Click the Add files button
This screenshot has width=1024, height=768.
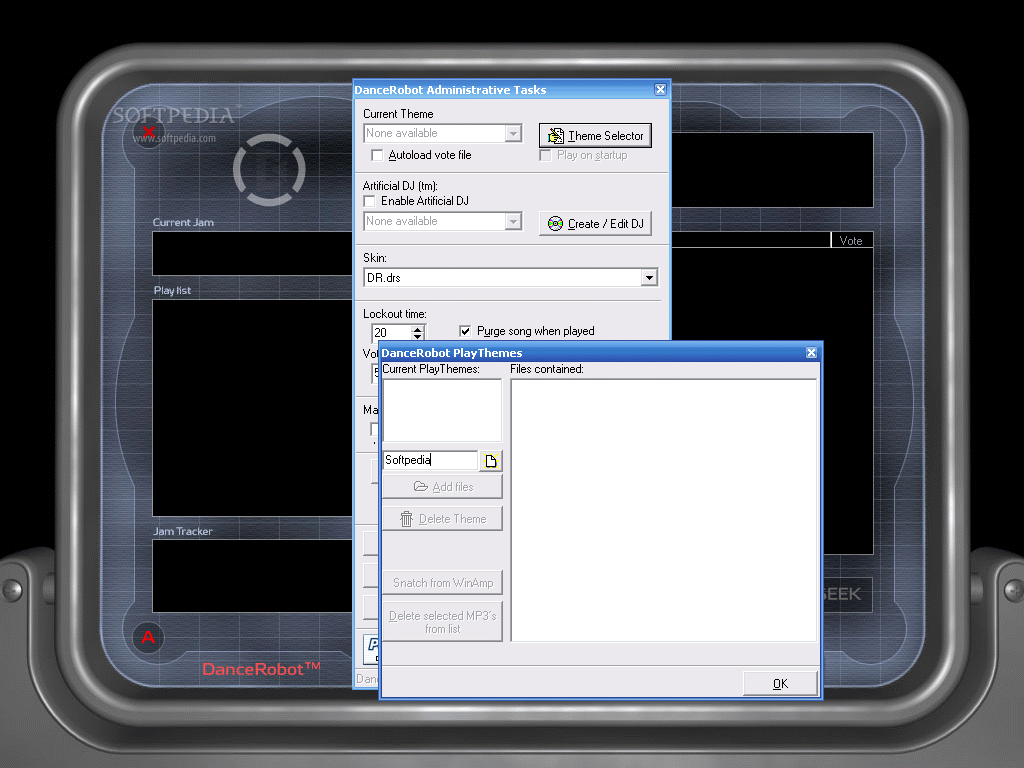point(442,487)
